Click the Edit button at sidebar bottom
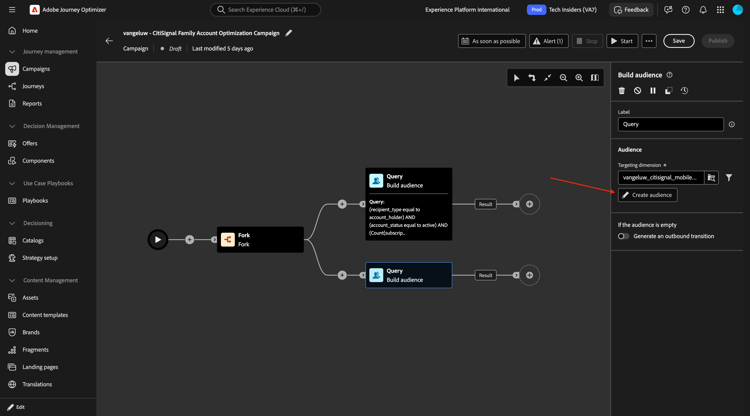This screenshot has height=416, width=750. coord(16,407)
